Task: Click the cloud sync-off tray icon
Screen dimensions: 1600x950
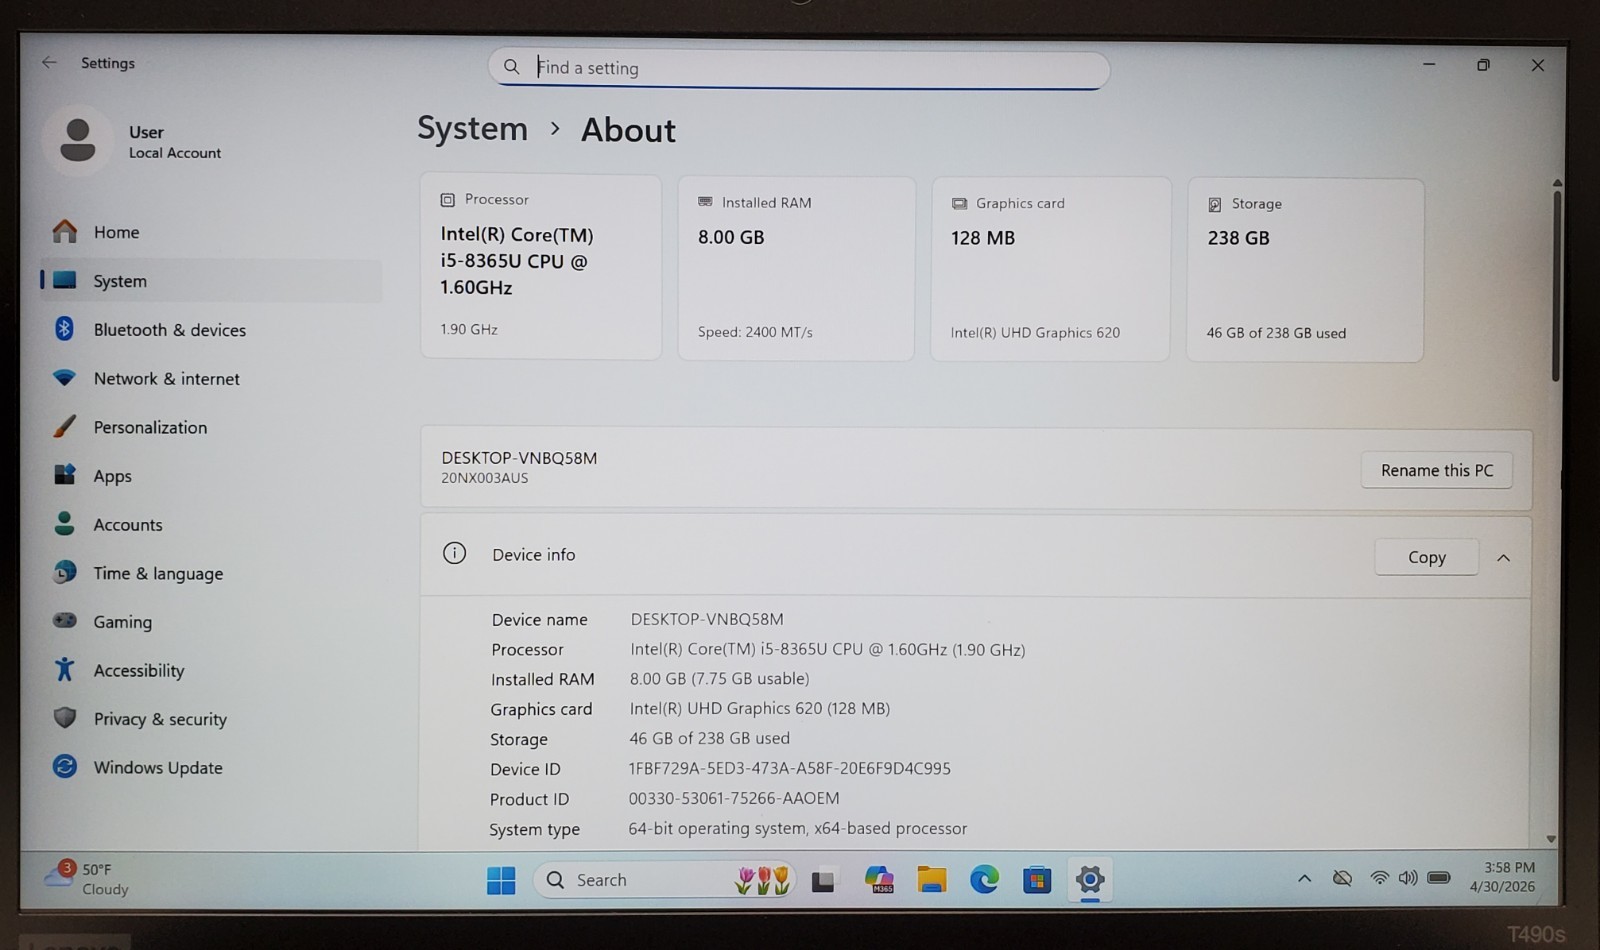Action: [x=1342, y=878]
